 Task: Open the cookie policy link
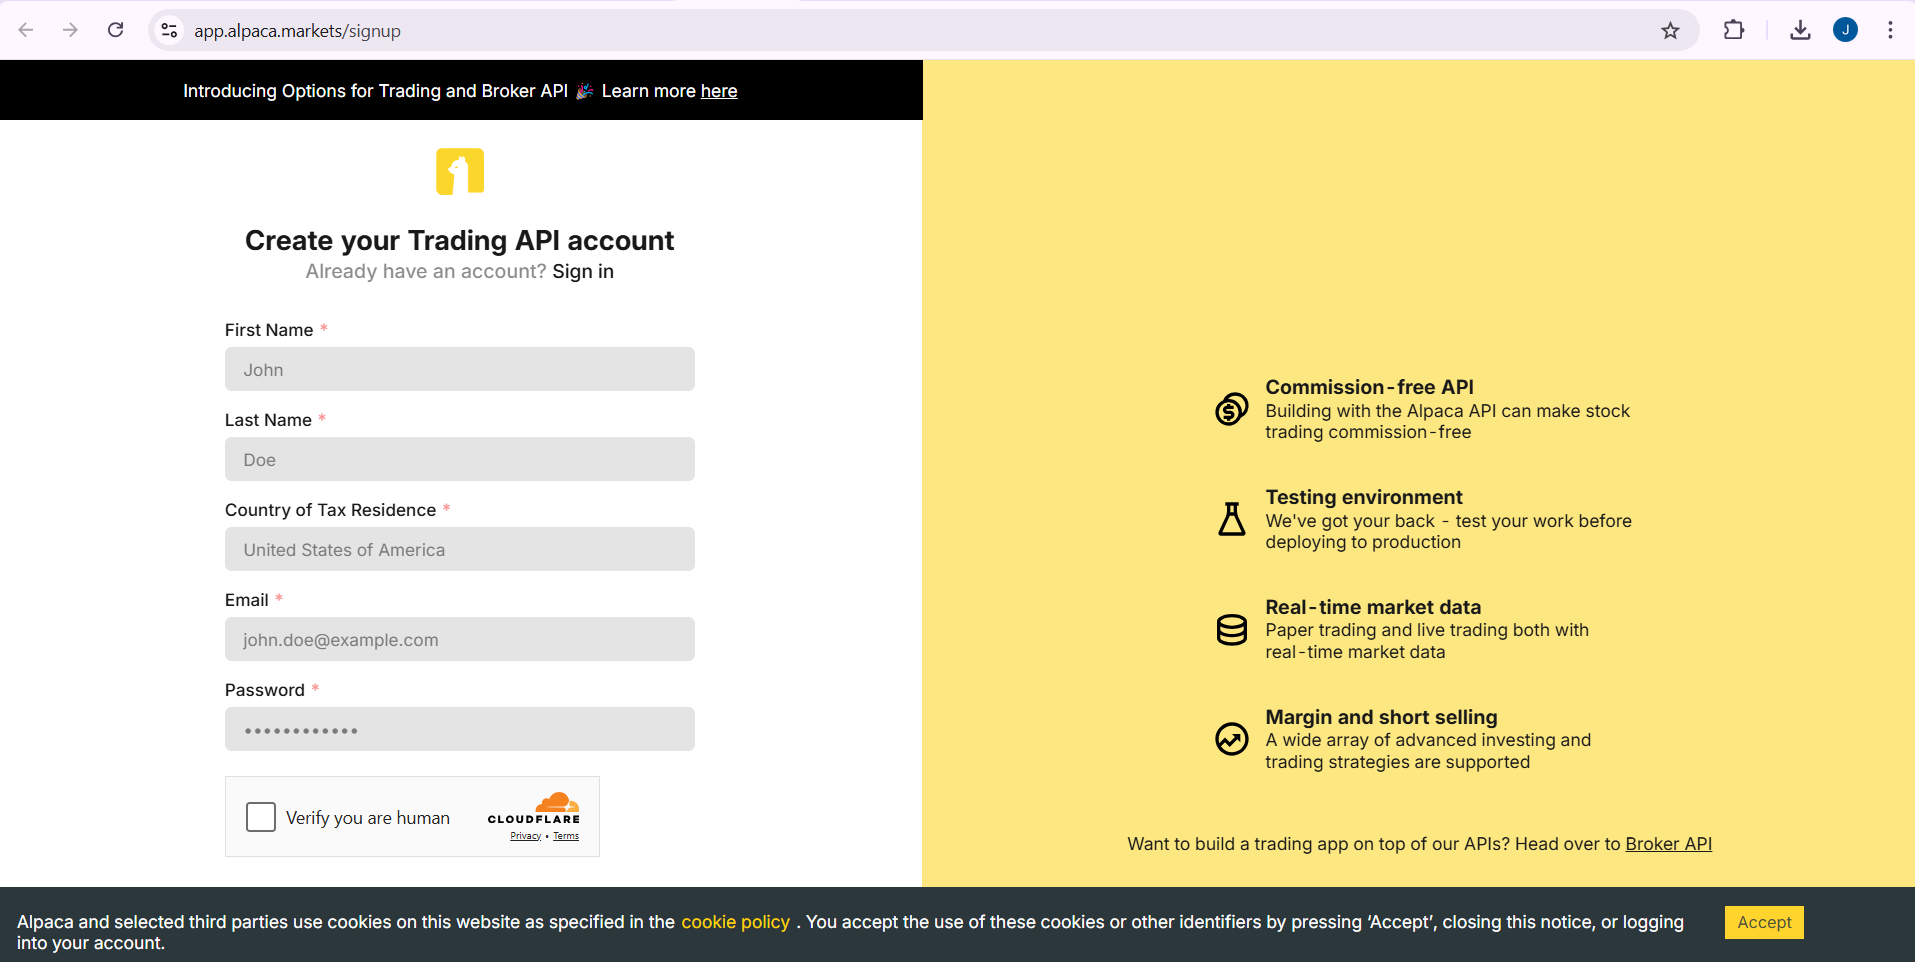(x=735, y=922)
